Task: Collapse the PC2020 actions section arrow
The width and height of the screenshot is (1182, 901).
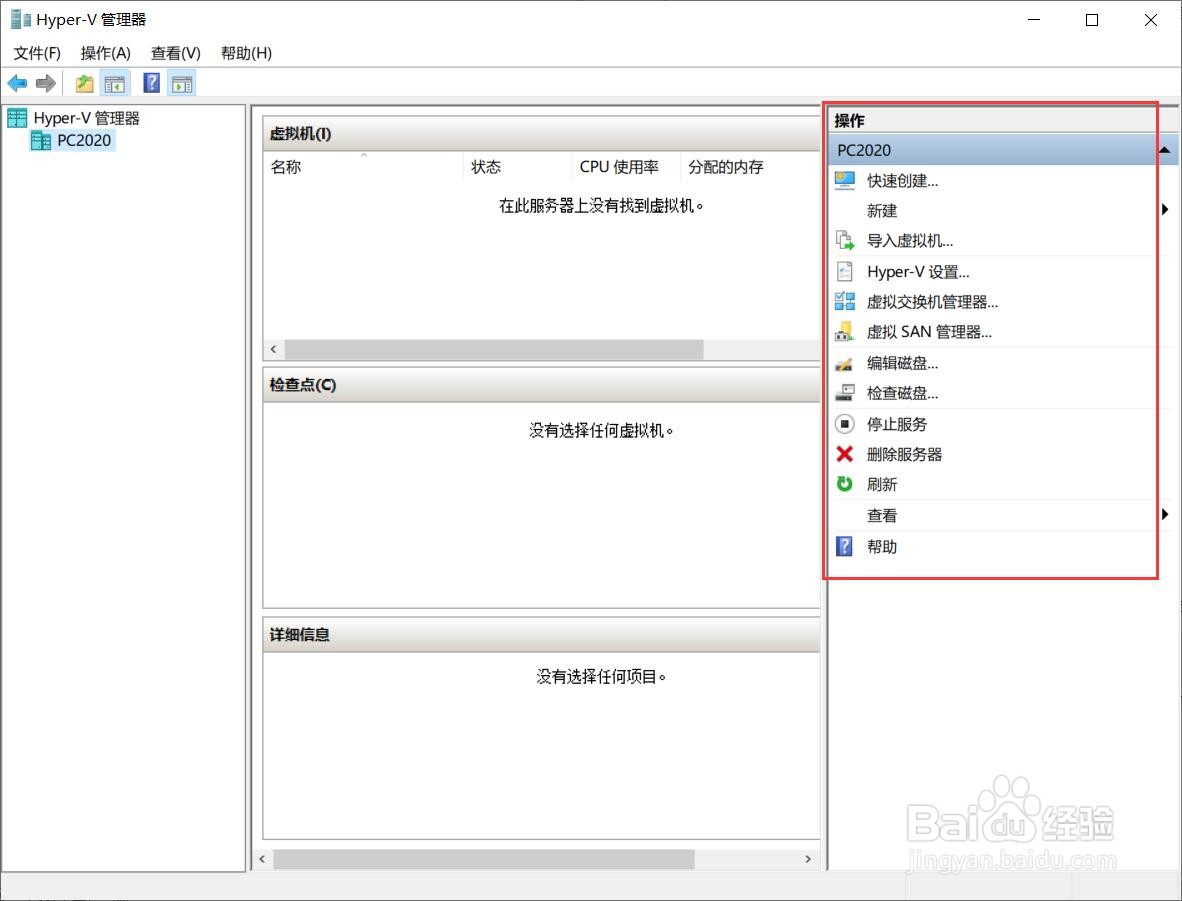Action: click(1165, 150)
